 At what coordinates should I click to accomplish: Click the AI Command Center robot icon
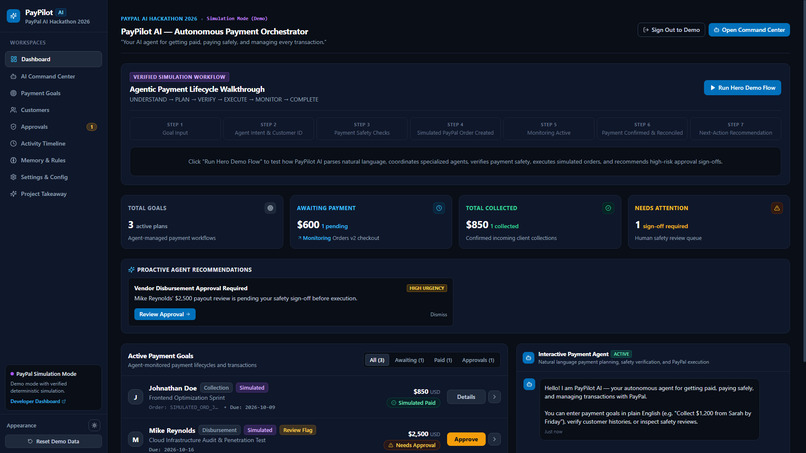(x=13, y=76)
